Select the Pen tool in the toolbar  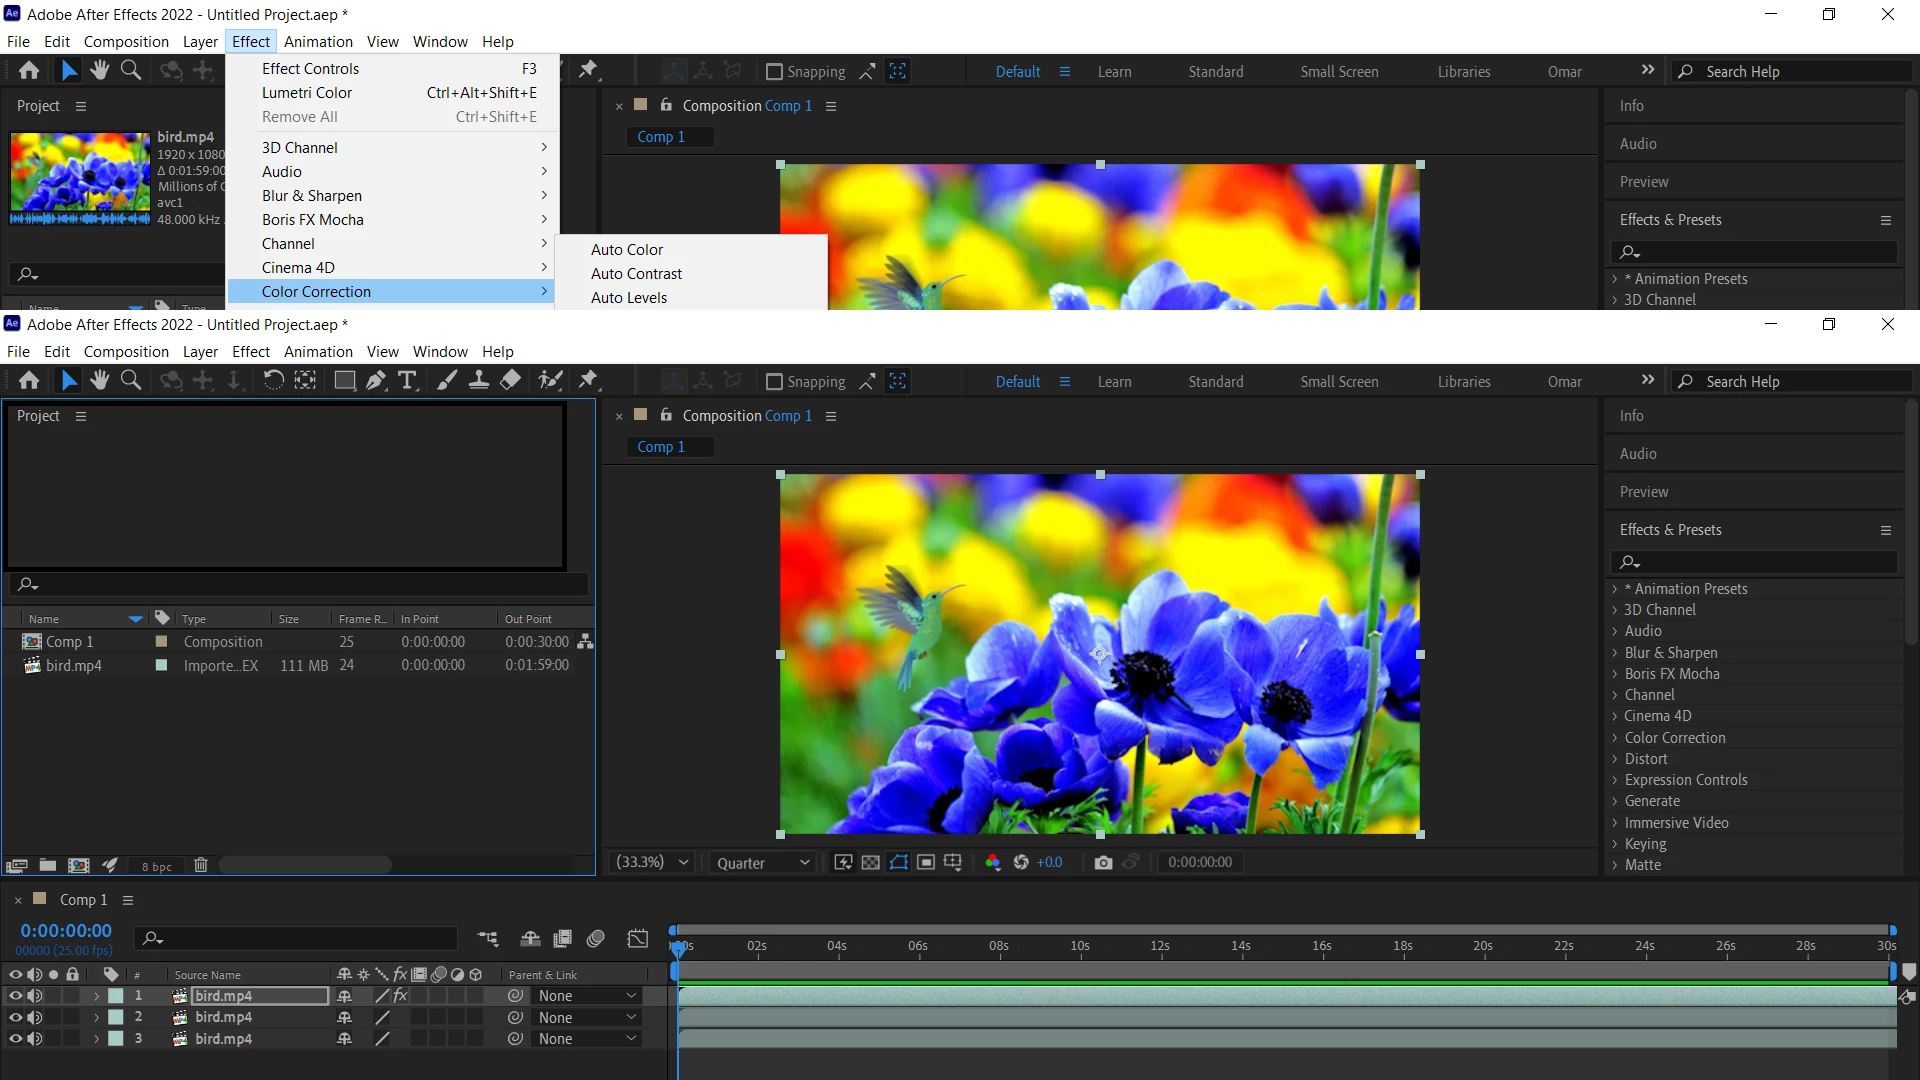click(376, 380)
